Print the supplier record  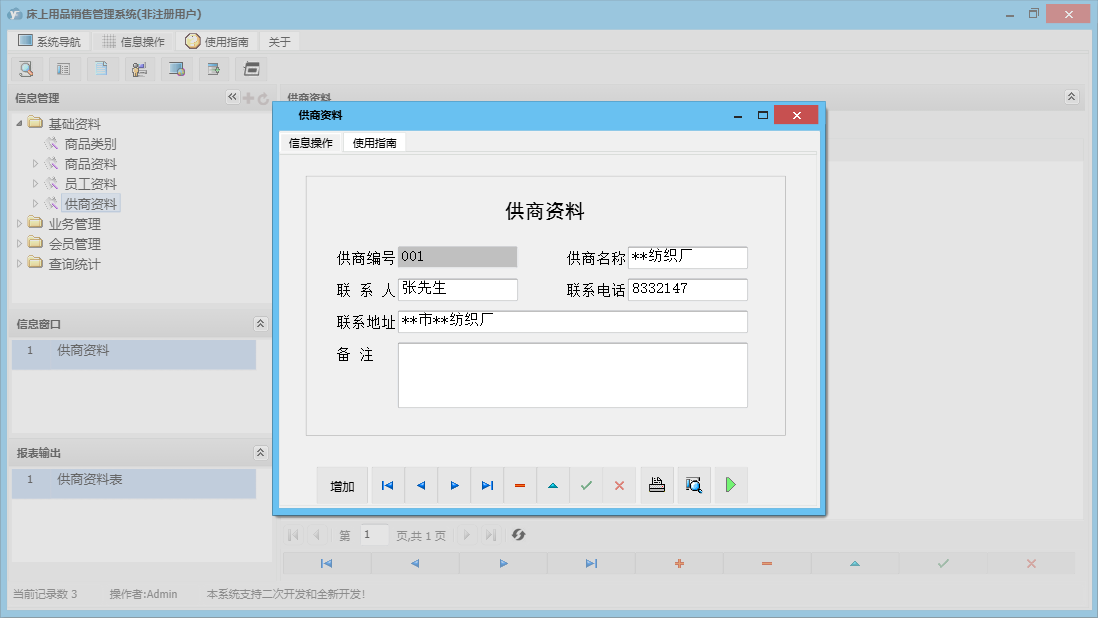657,485
